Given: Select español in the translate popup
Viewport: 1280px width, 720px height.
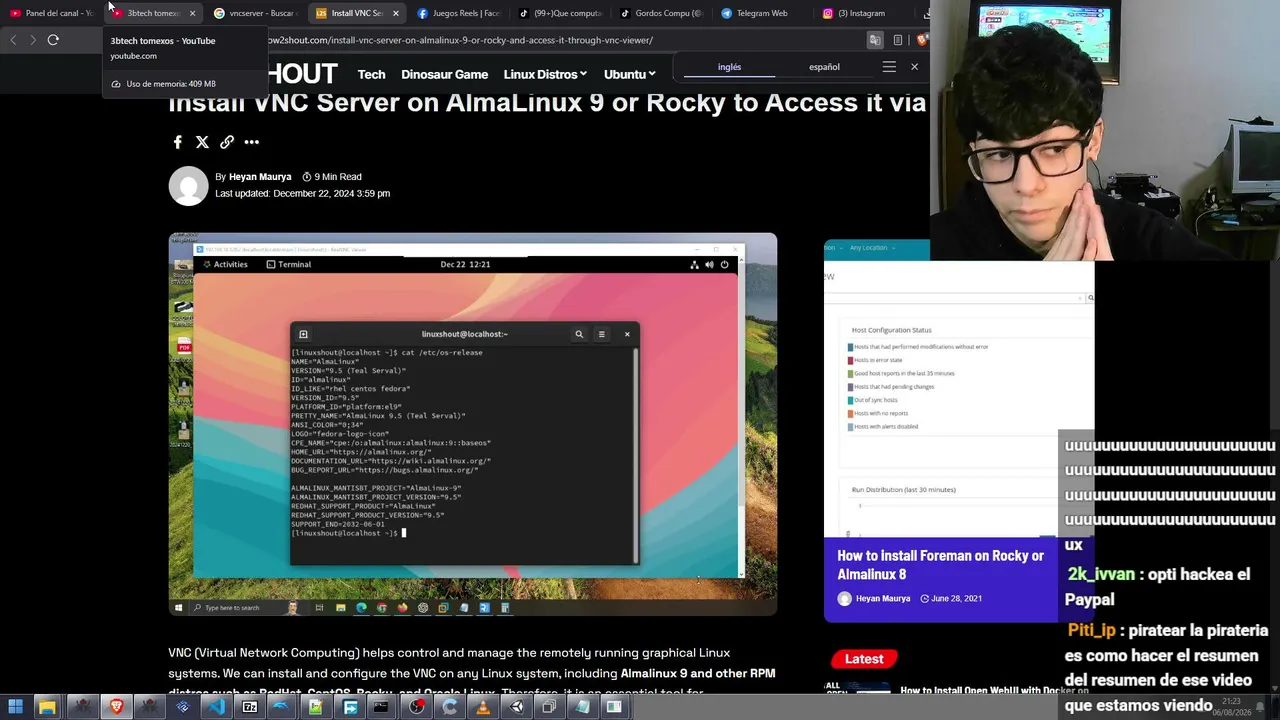Looking at the screenshot, I should (824, 67).
